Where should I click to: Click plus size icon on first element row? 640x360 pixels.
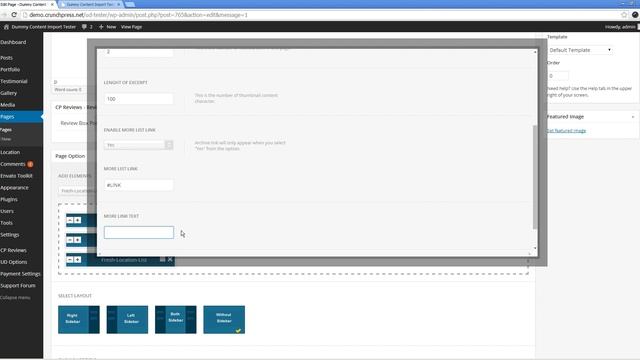78,220
